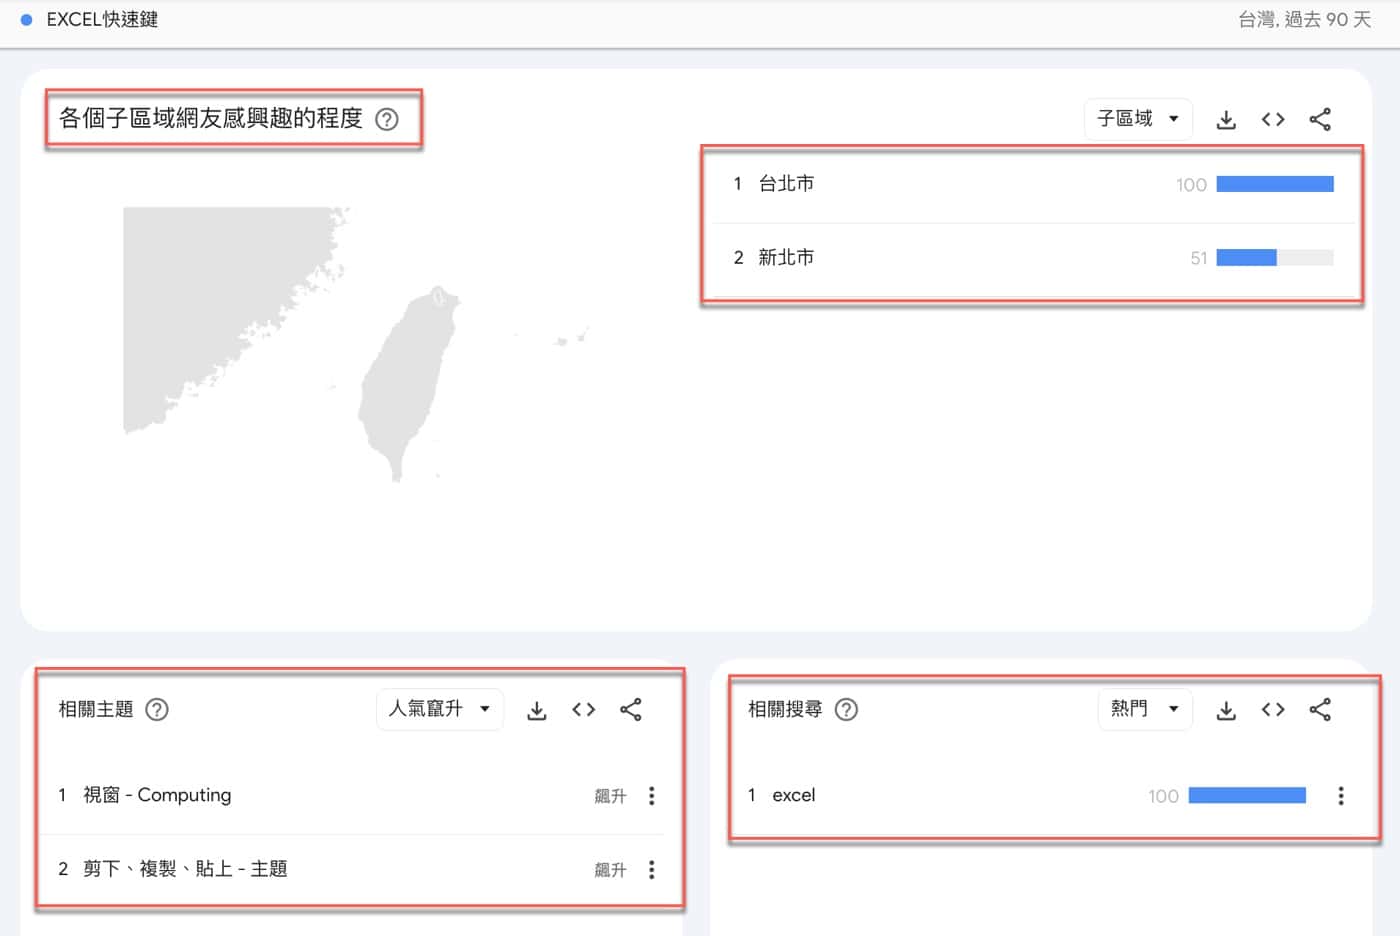Click the 相關主題 heading
The image size is (1400, 936).
96,710
